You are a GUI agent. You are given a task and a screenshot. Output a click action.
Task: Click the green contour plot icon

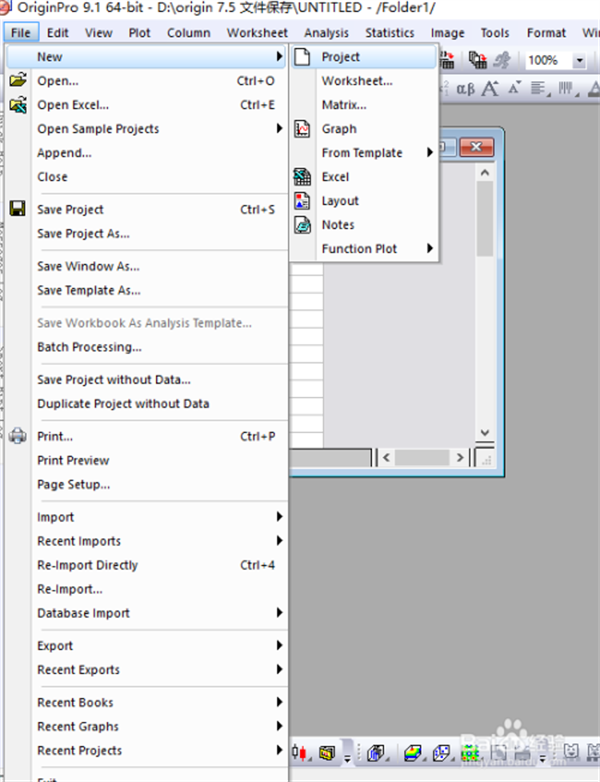coord(469,753)
